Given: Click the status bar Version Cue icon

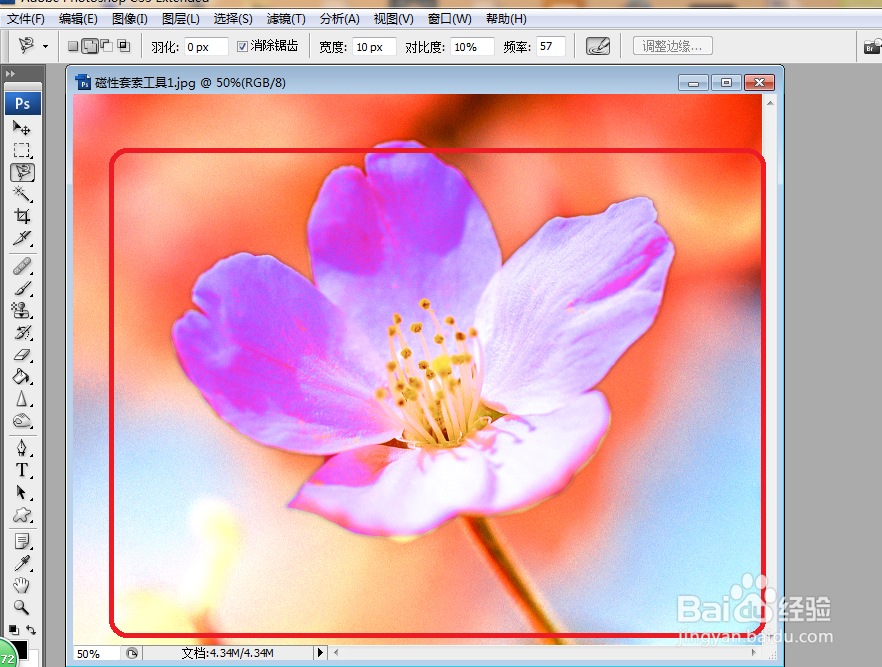Looking at the screenshot, I should click(132, 653).
